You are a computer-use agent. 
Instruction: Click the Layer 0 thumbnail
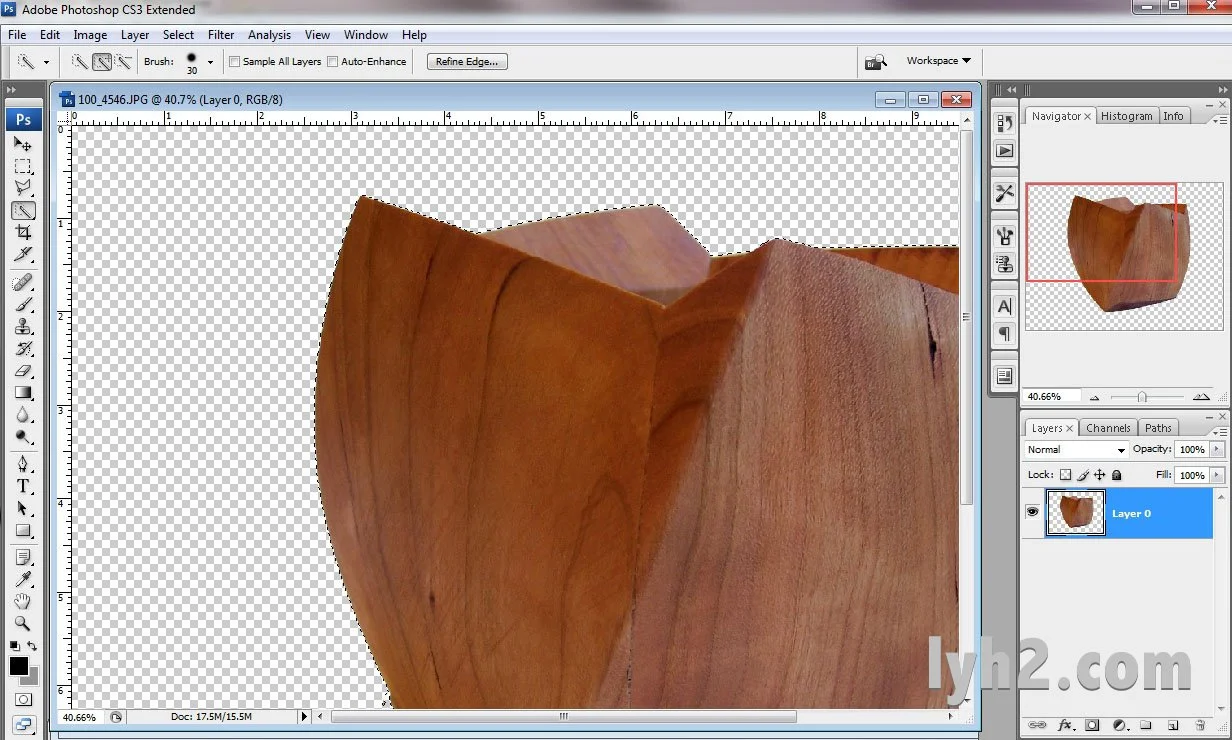click(1075, 513)
